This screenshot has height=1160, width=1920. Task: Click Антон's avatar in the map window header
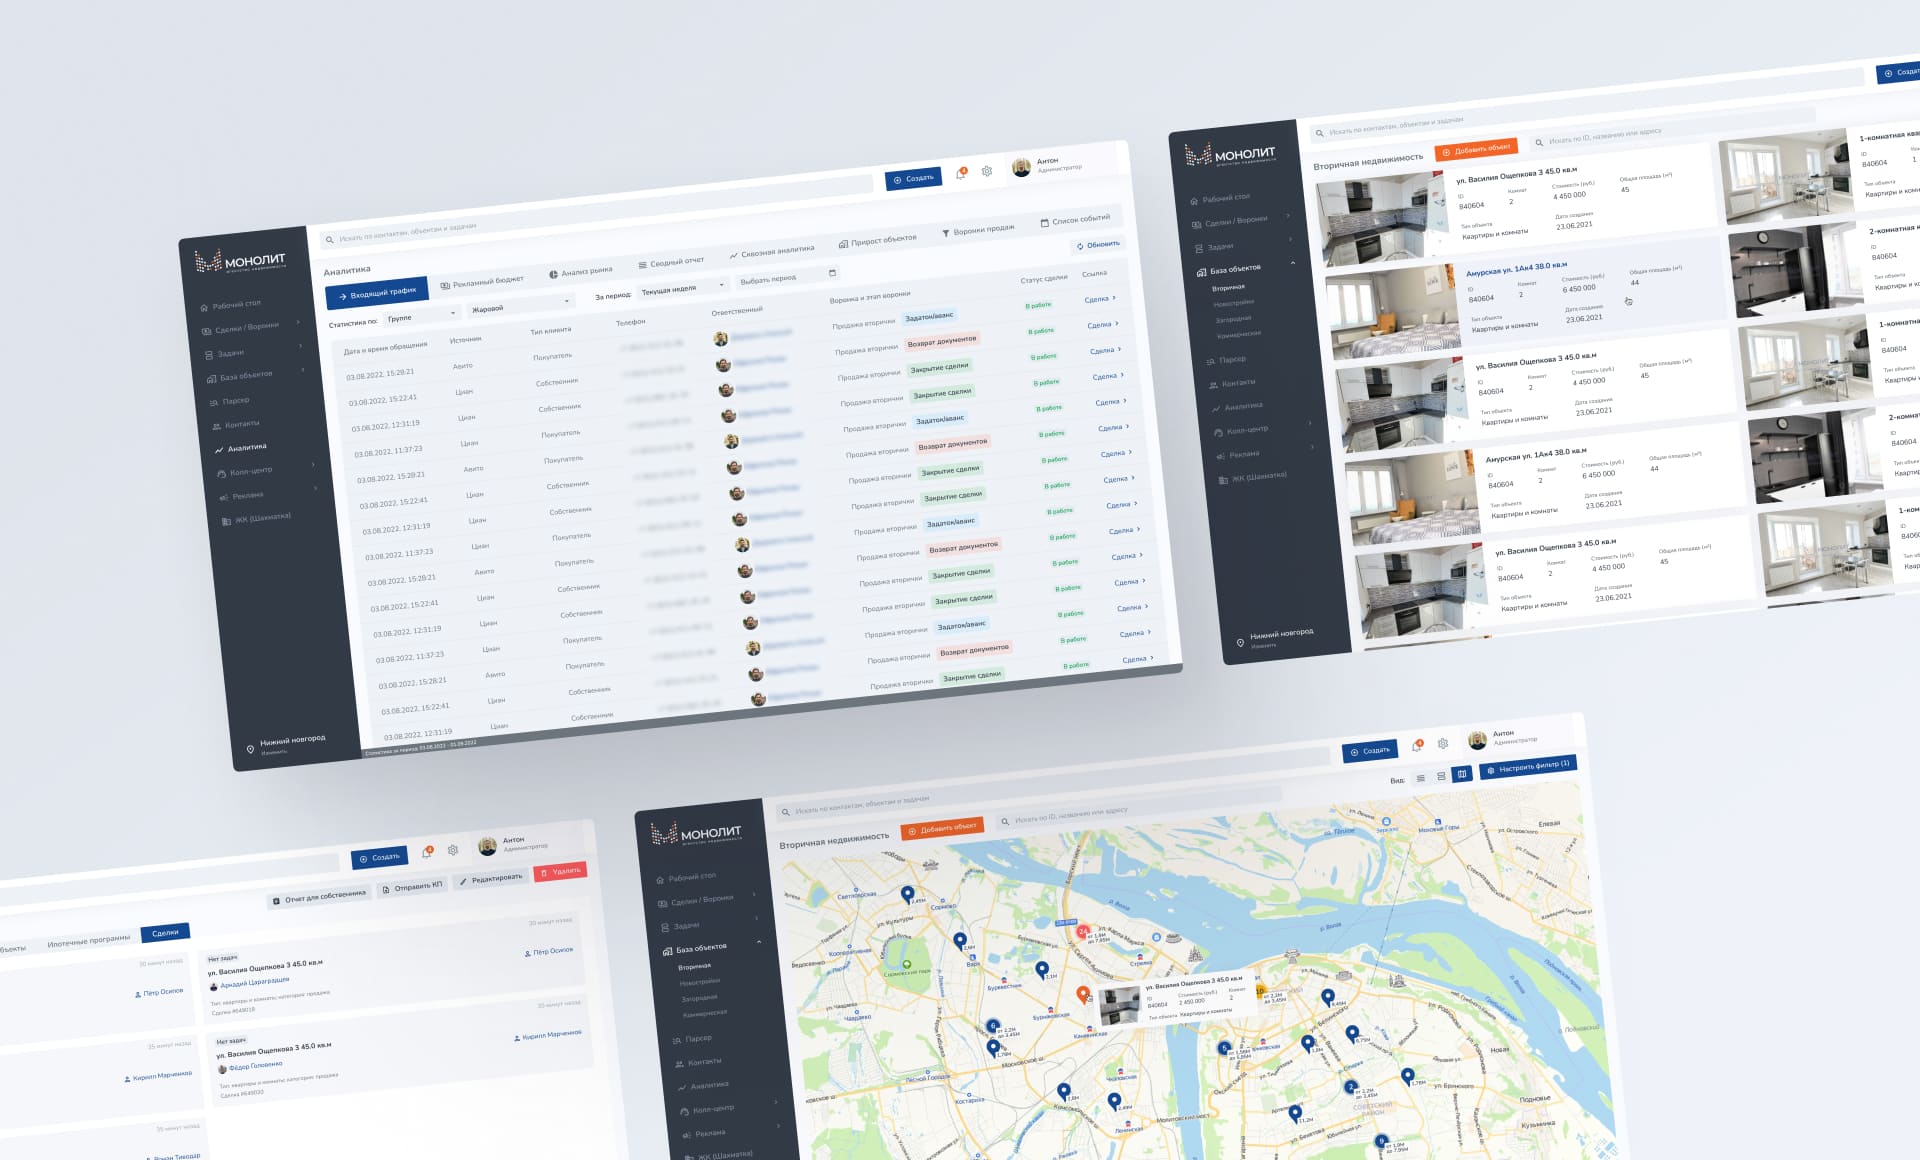(1477, 740)
